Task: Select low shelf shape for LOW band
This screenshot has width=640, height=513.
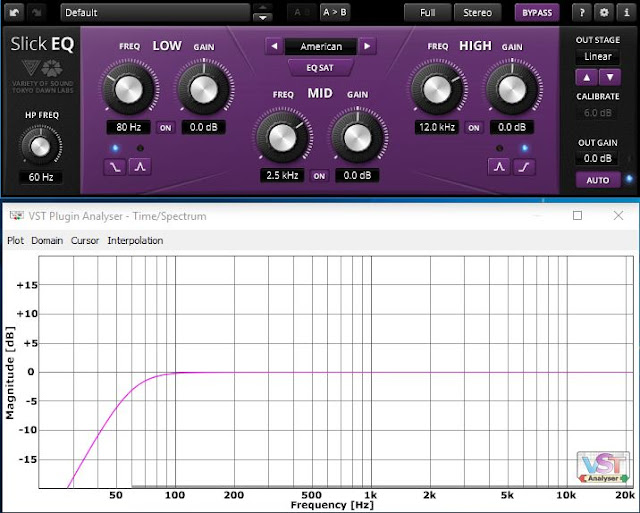Action: (115, 167)
